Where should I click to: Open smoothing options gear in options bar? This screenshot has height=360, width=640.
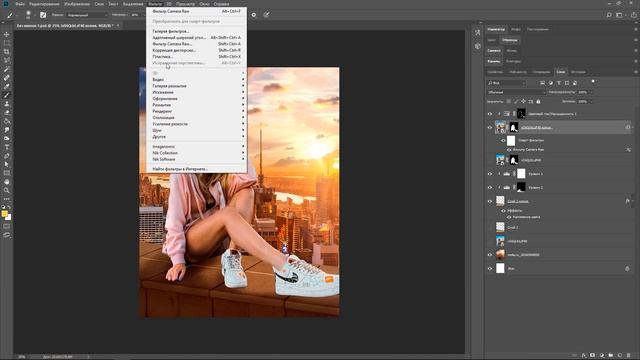[254, 15]
